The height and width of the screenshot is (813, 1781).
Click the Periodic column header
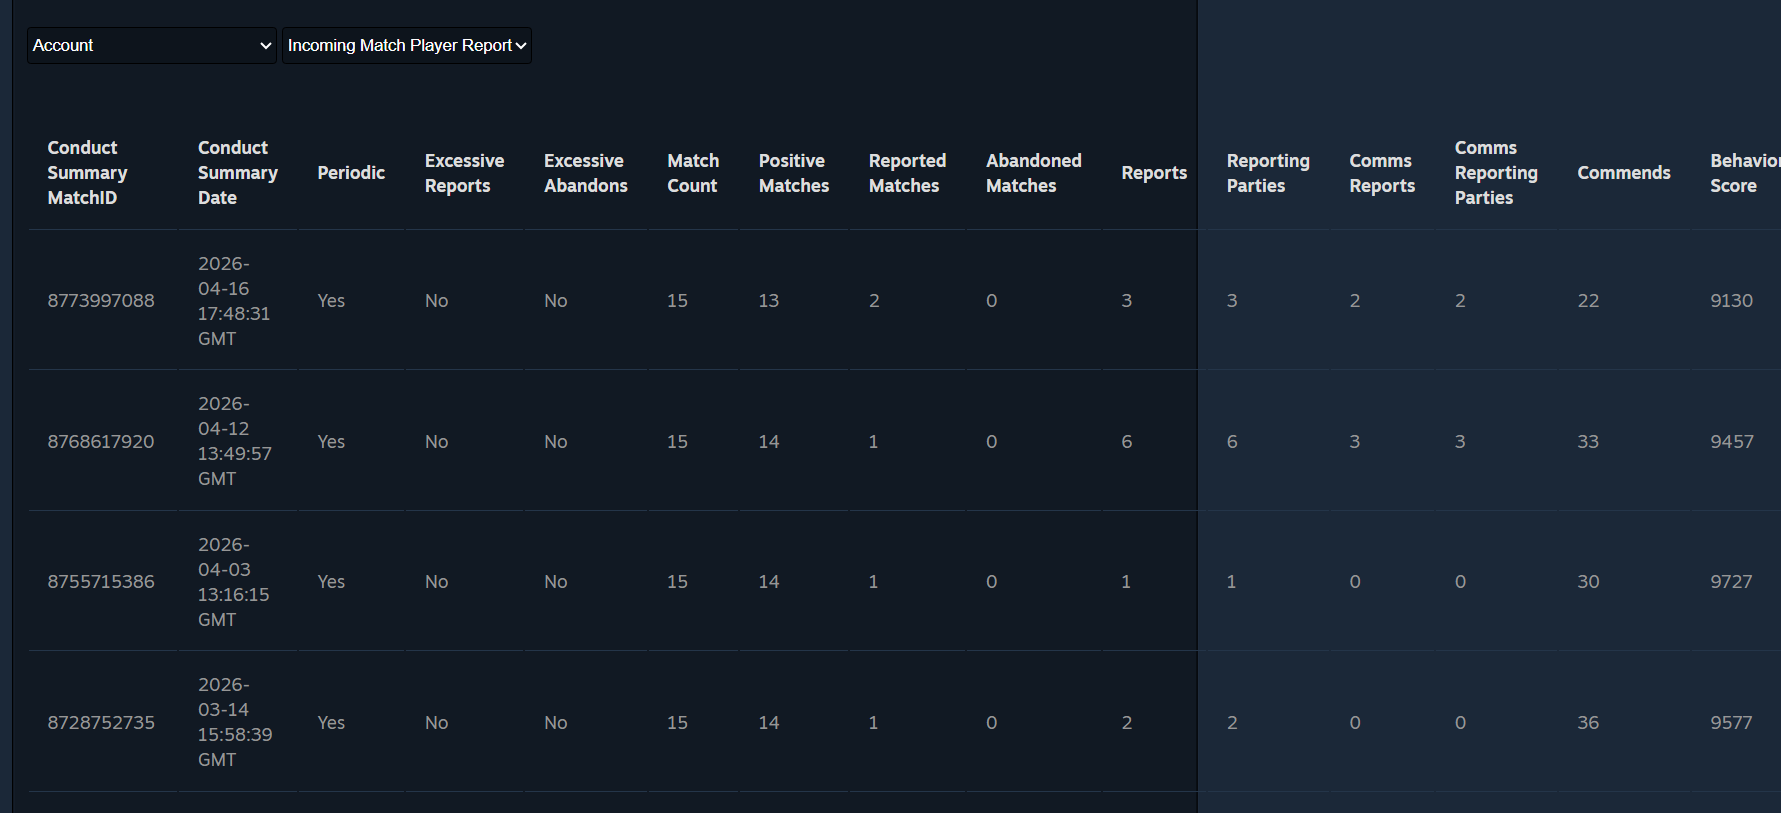tap(351, 173)
